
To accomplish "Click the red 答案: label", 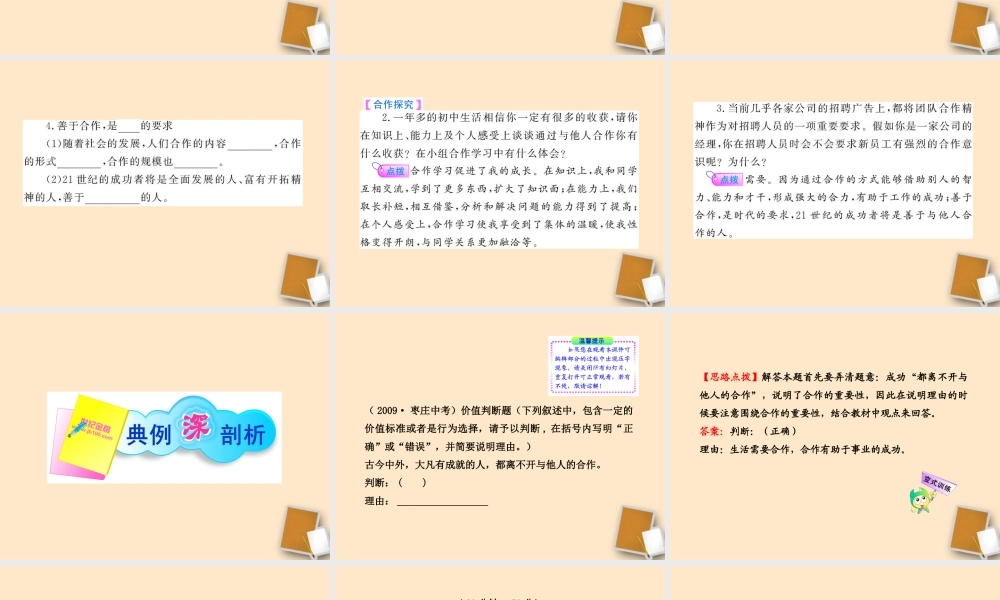I will [x=711, y=431].
